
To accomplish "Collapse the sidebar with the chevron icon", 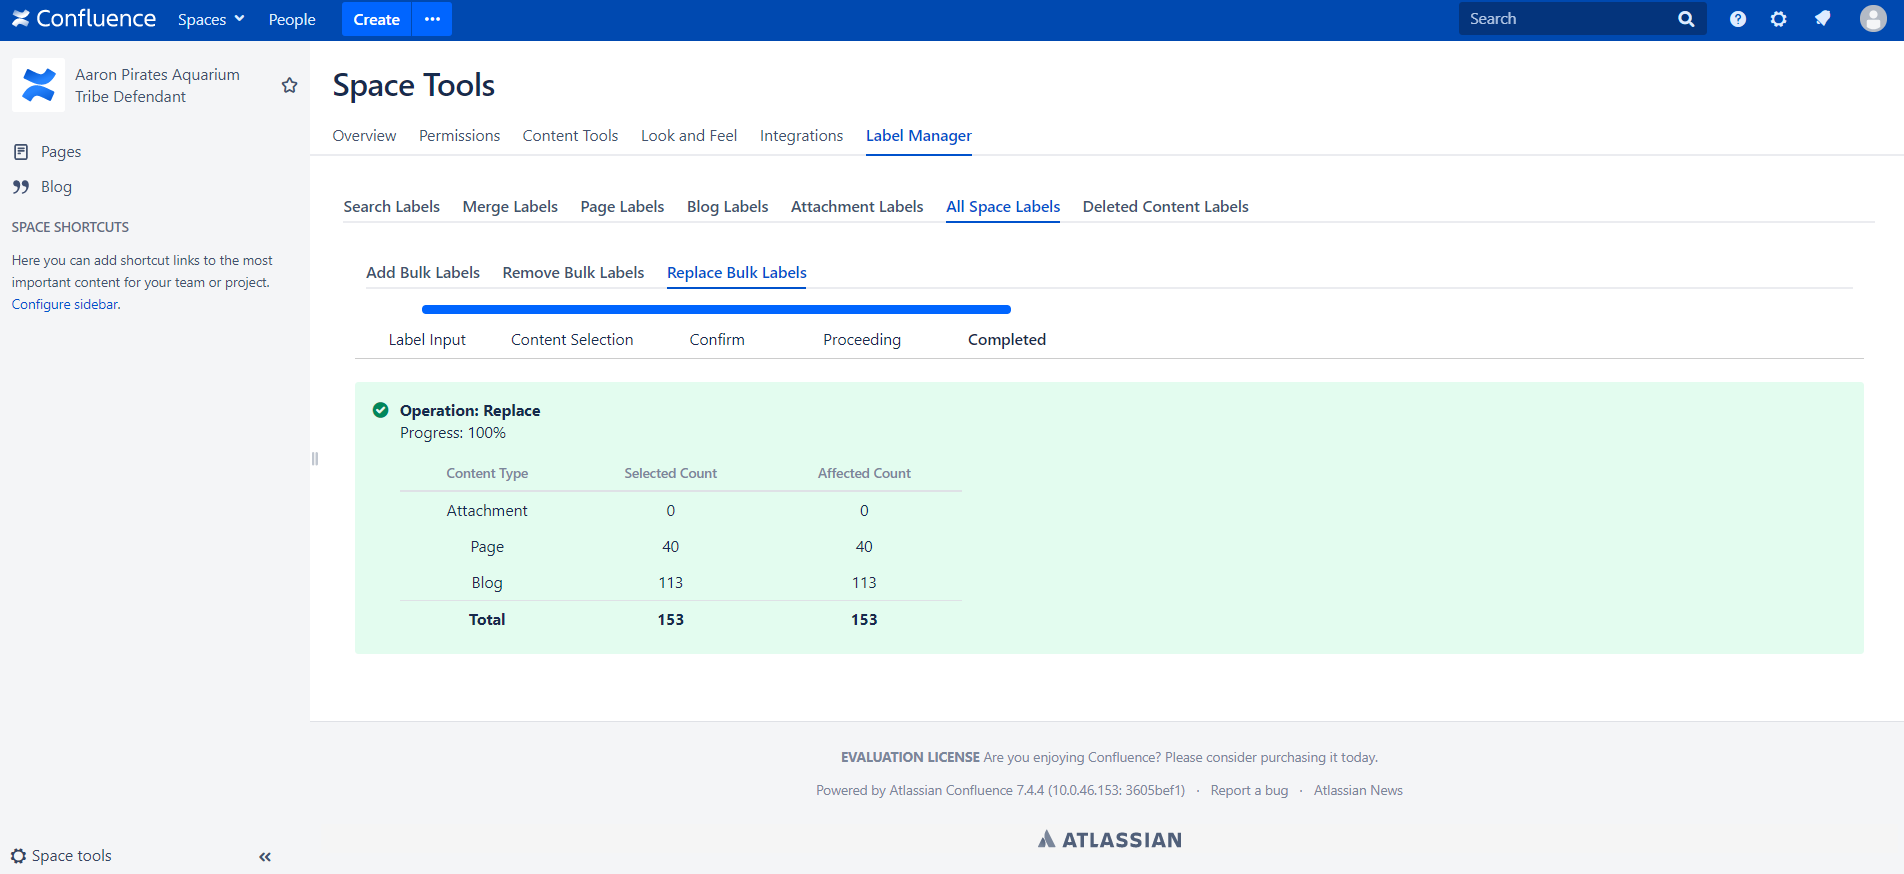I will point(265,857).
